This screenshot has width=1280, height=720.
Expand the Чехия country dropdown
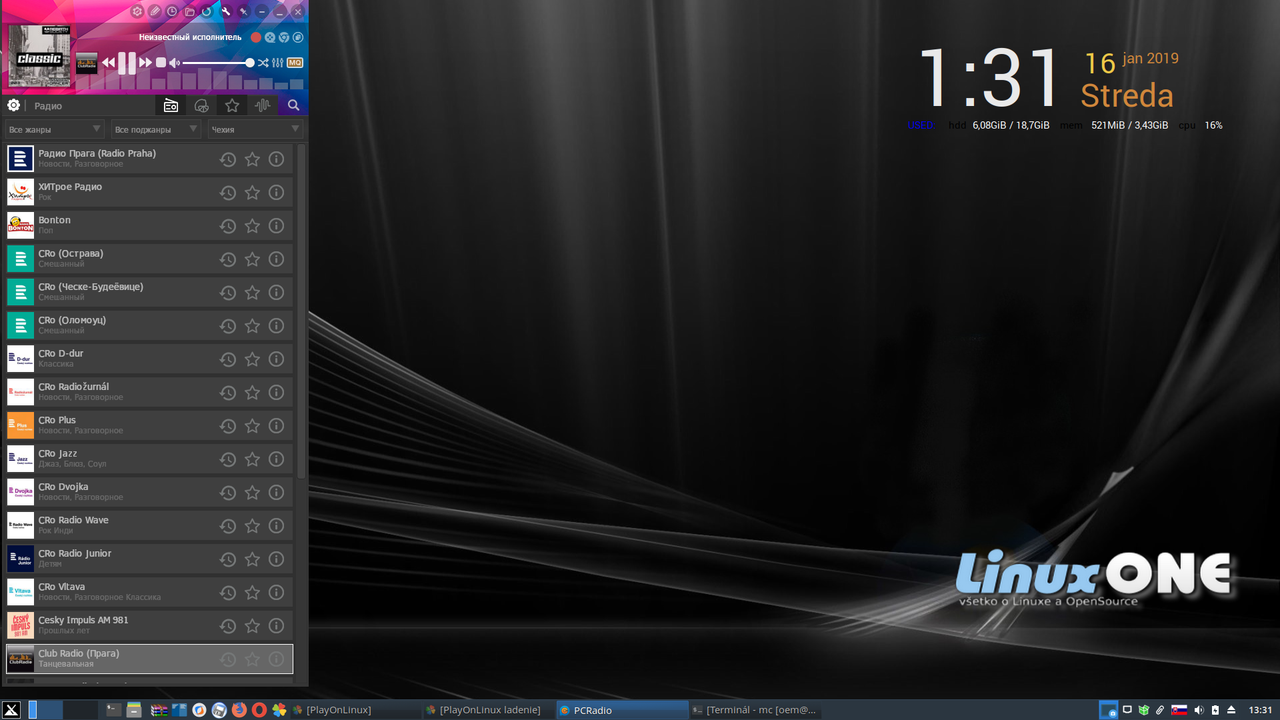(255, 129)
